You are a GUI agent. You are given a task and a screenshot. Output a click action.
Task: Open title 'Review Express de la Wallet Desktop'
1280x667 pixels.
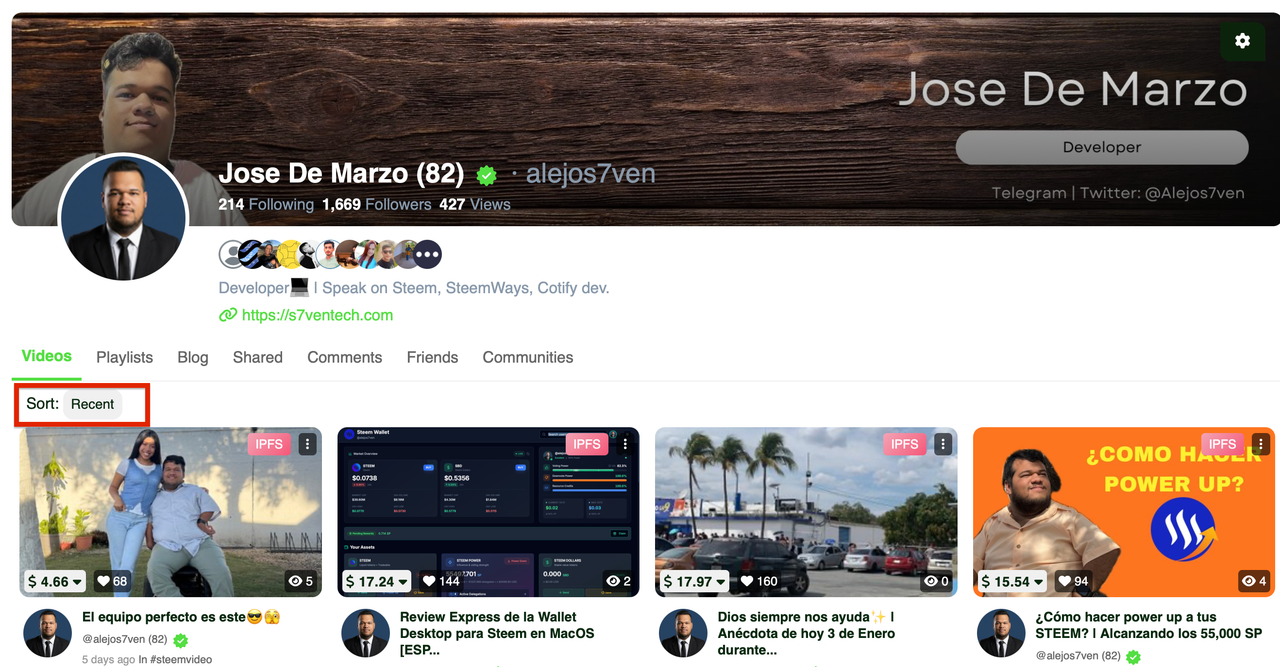[497, 633]
